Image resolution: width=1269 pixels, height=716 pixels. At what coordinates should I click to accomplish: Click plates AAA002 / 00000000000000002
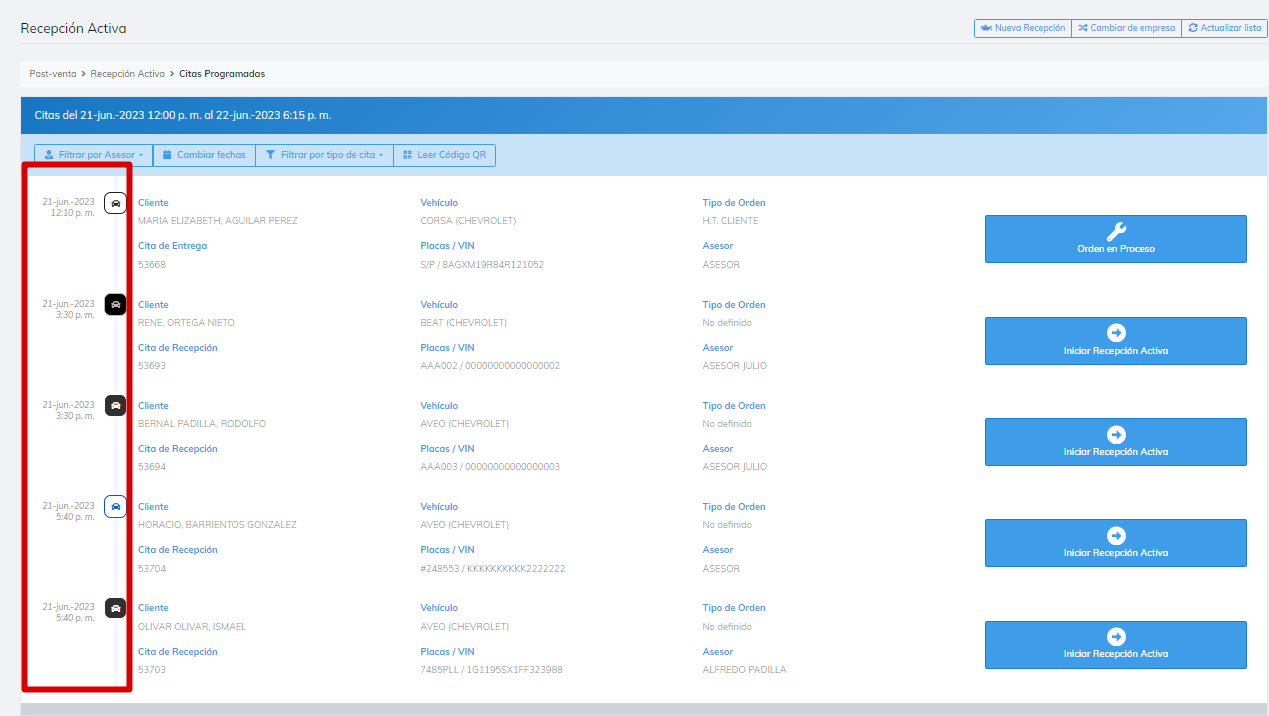click(490, 366)
